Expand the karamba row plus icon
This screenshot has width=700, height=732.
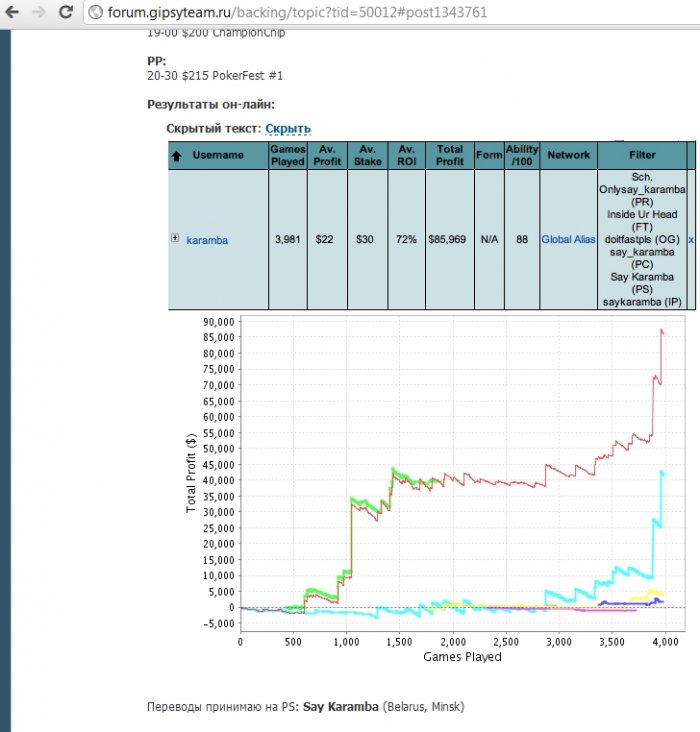pyautogui.click(x=175, y=238)
